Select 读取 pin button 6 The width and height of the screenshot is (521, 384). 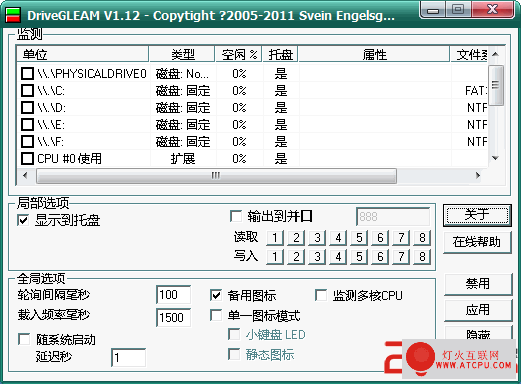380,238
